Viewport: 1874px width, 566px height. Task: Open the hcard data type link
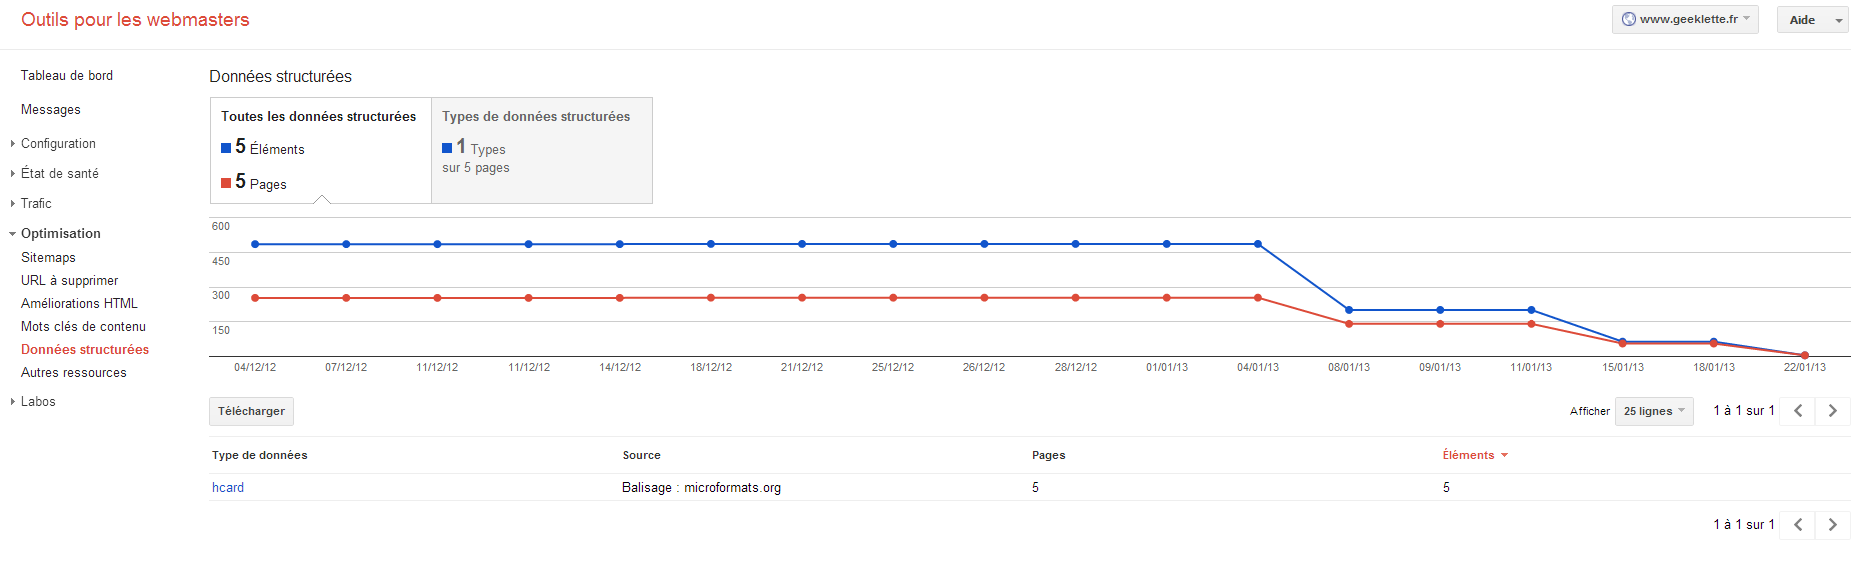pyautogui.click(x=228, y=488)
